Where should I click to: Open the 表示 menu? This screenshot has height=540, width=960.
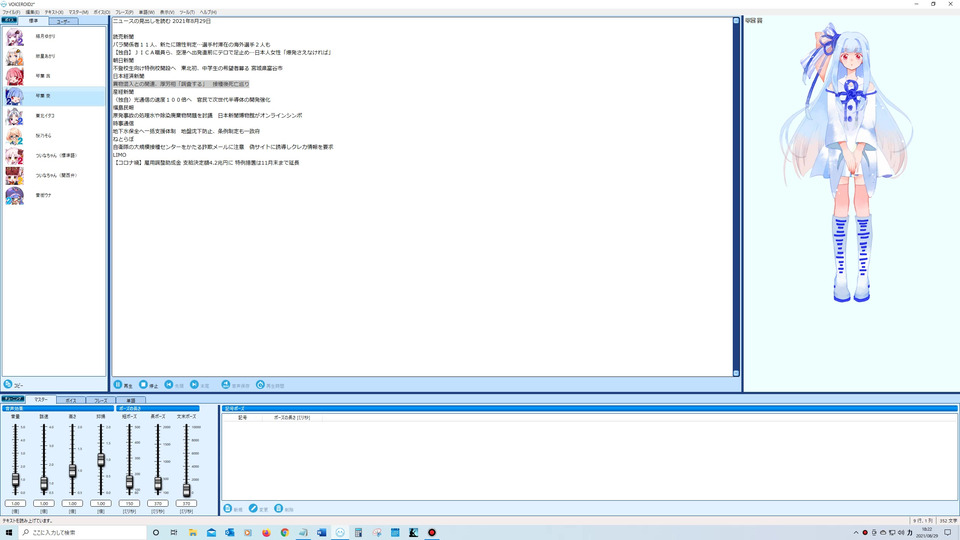[167, 12]
